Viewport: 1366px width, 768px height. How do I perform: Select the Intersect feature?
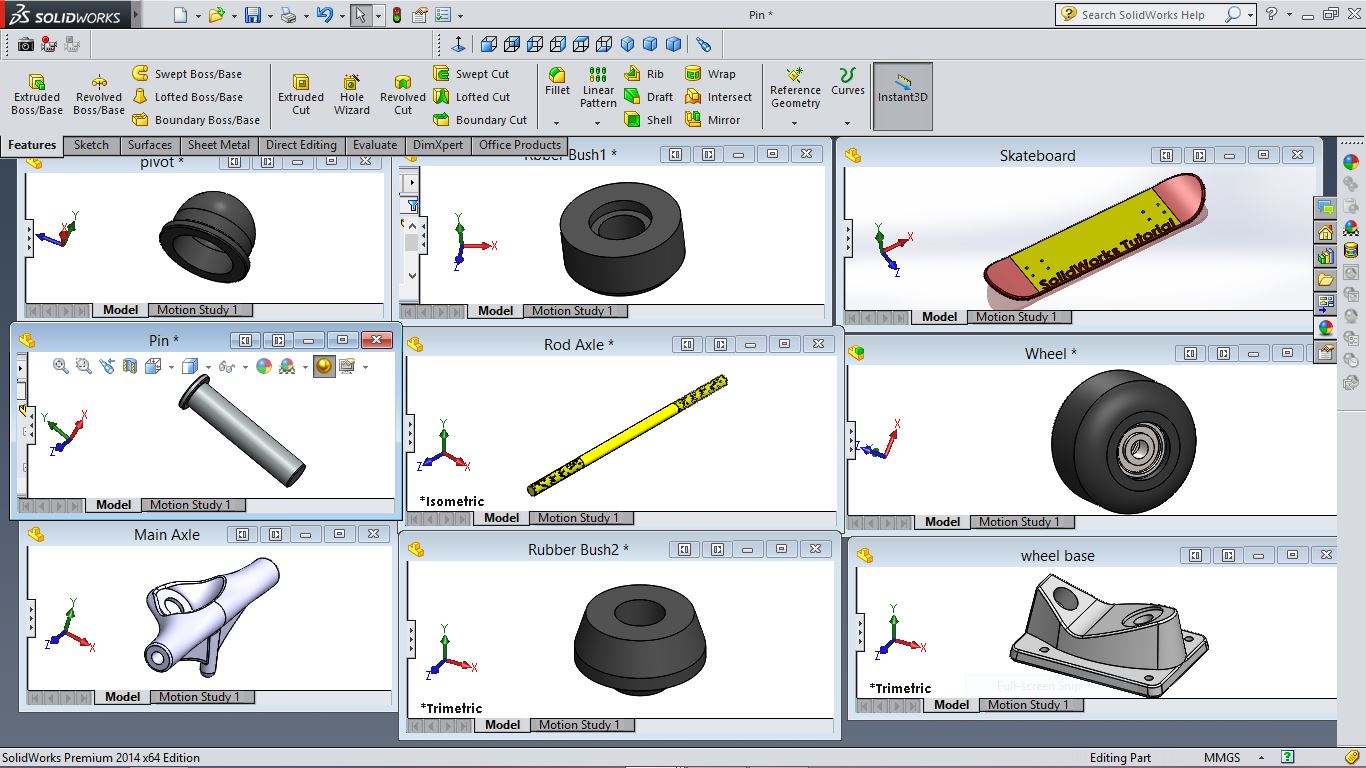click(x=718, y=97)
